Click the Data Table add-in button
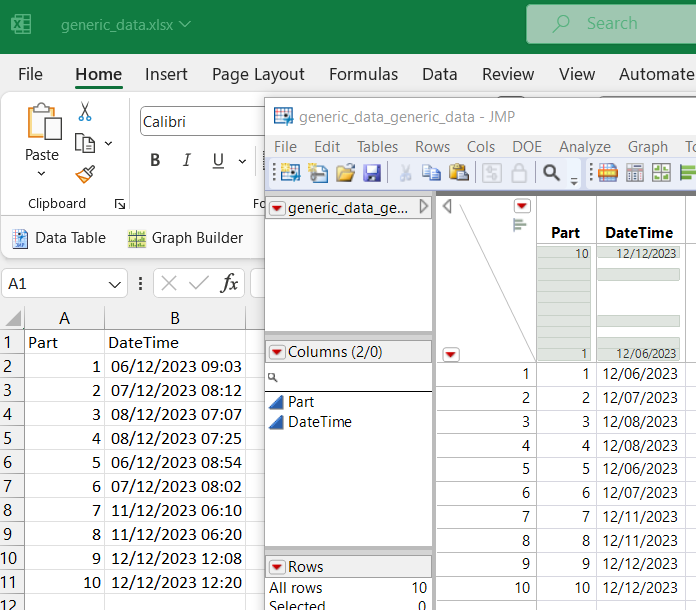The height and width of the screenshot is (610, 696). coord(59,238)
